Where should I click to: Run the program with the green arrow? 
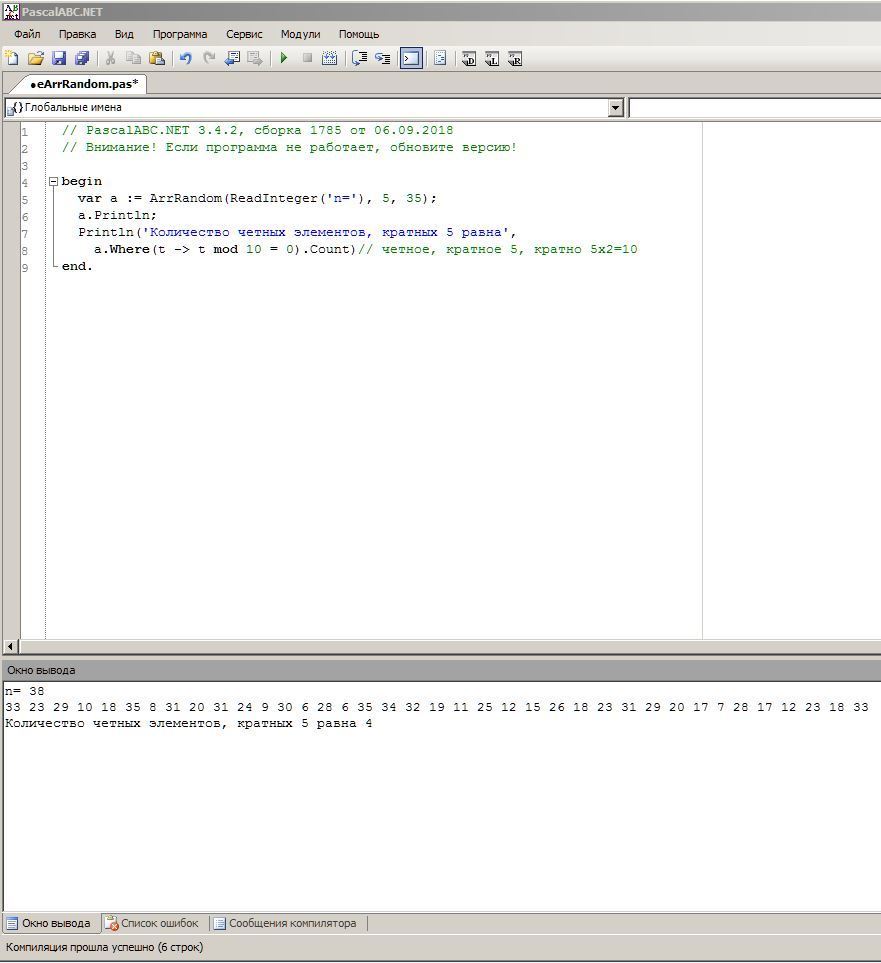284,59
